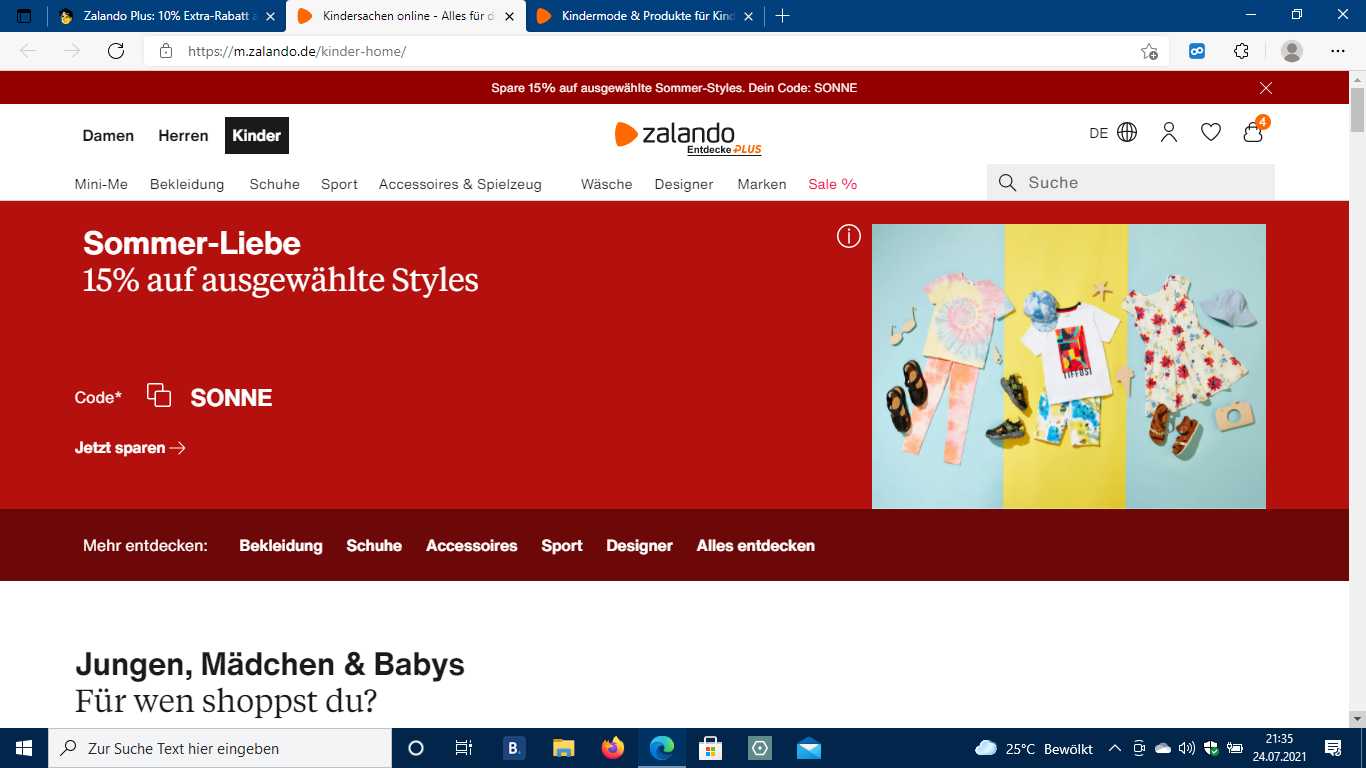Click Schuhe in Mehr entdecken bar
Screen dimensions: 1366x768
(x=374, y=546)
